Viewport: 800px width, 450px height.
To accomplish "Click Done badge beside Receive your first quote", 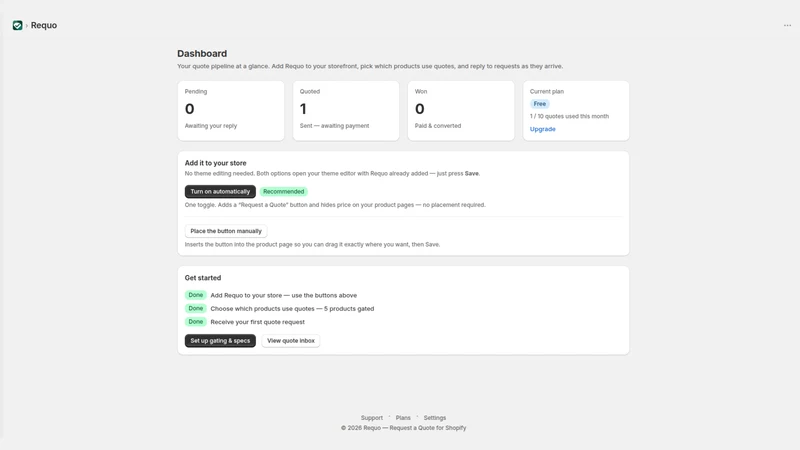I will (195, 321).
